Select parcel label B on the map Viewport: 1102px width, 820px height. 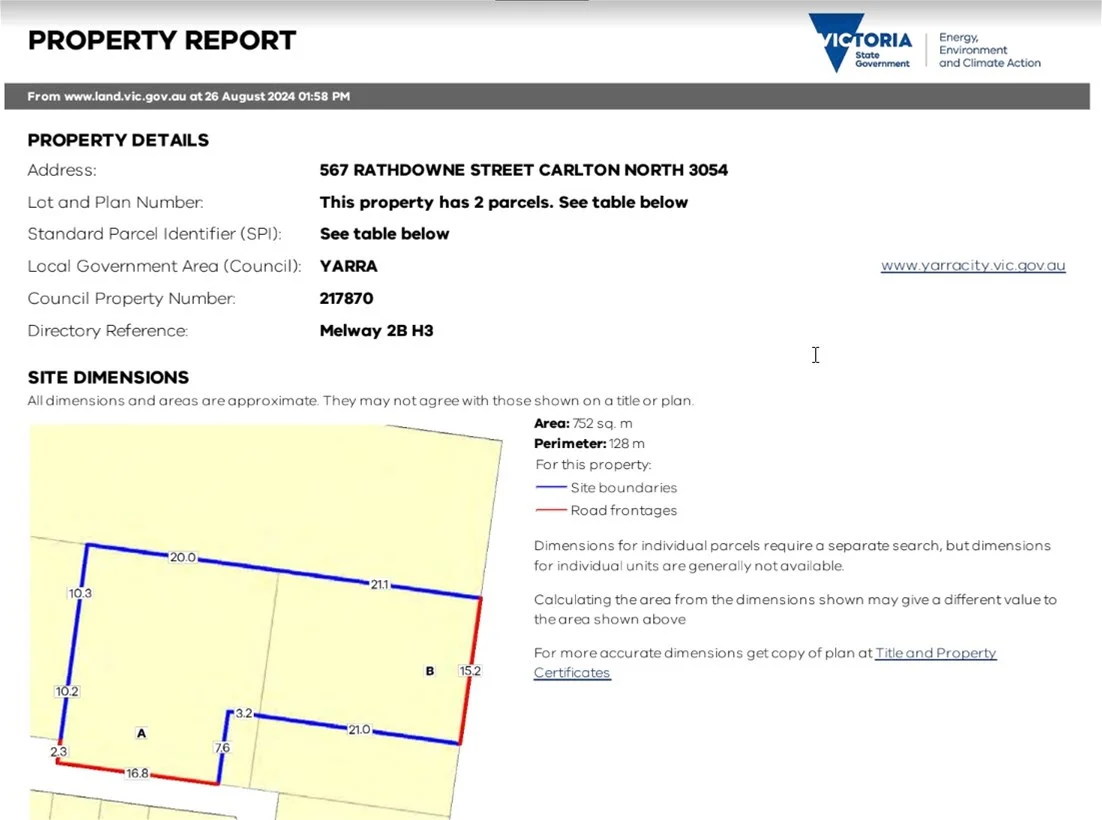pyautogui.click(x=430, y=671)
